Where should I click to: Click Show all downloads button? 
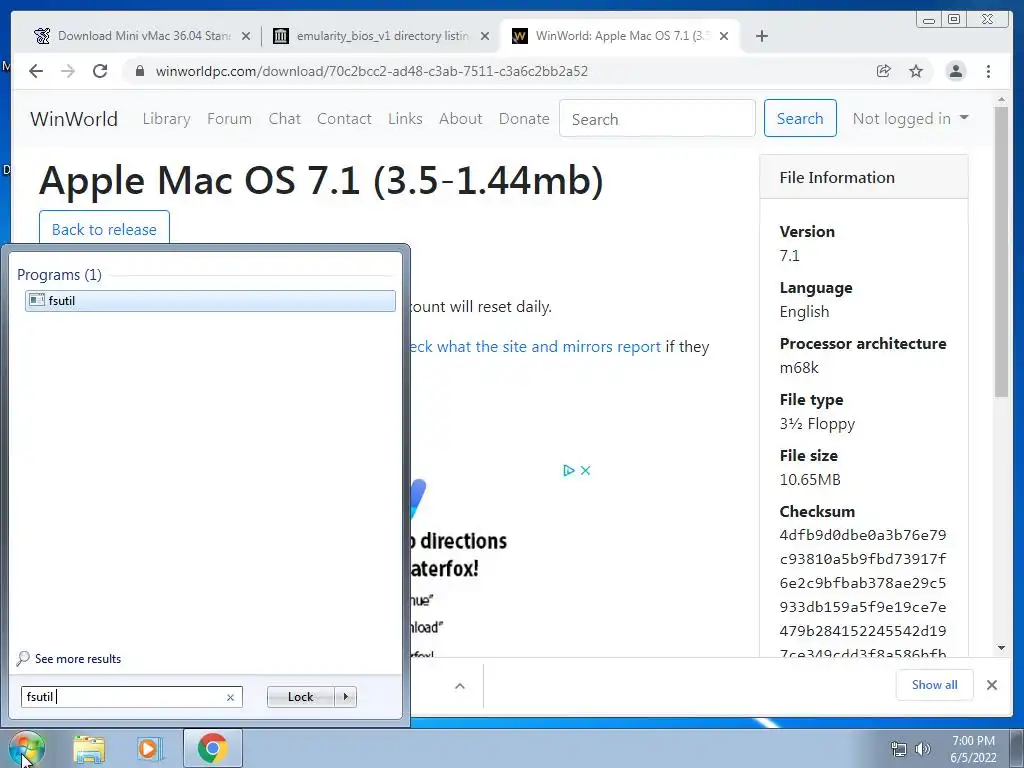tap(935, 685)
